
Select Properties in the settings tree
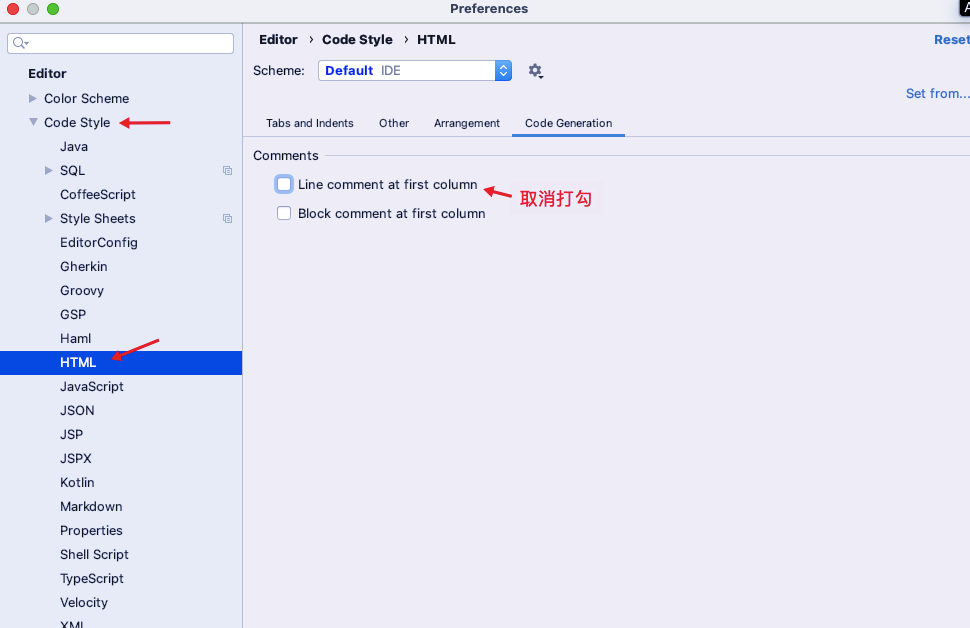91,531
